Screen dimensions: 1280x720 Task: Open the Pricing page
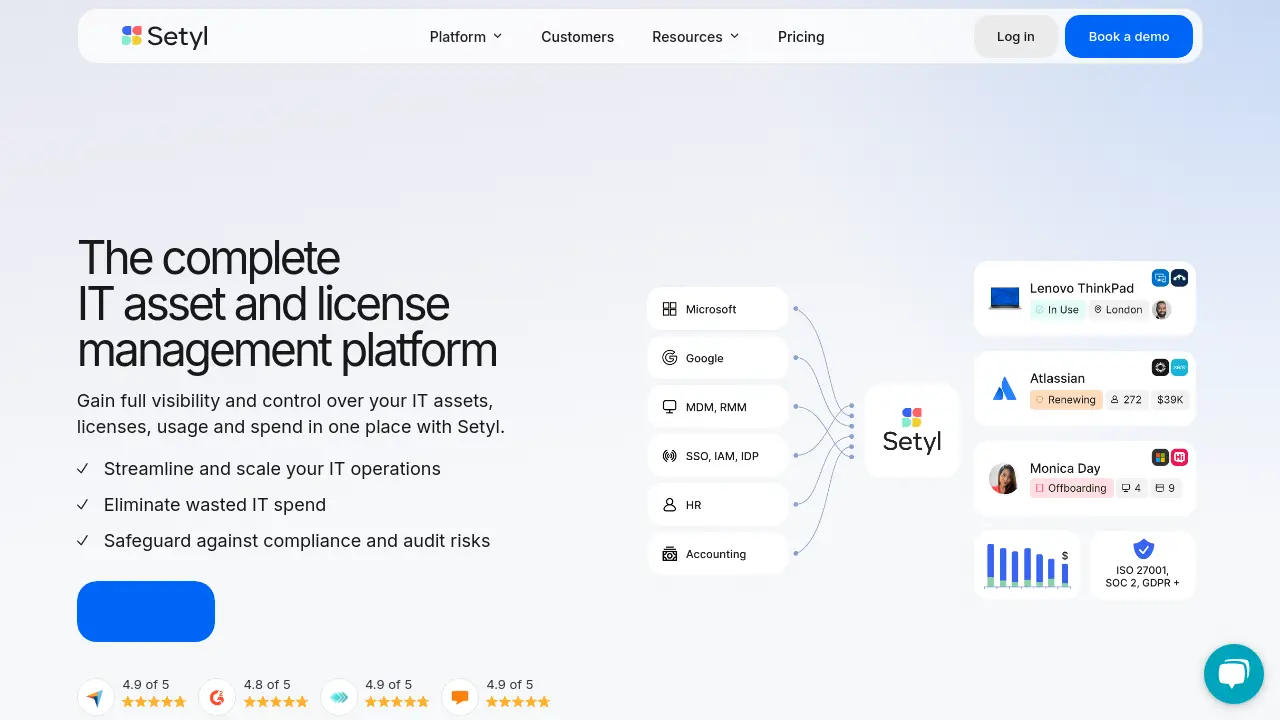801,36
